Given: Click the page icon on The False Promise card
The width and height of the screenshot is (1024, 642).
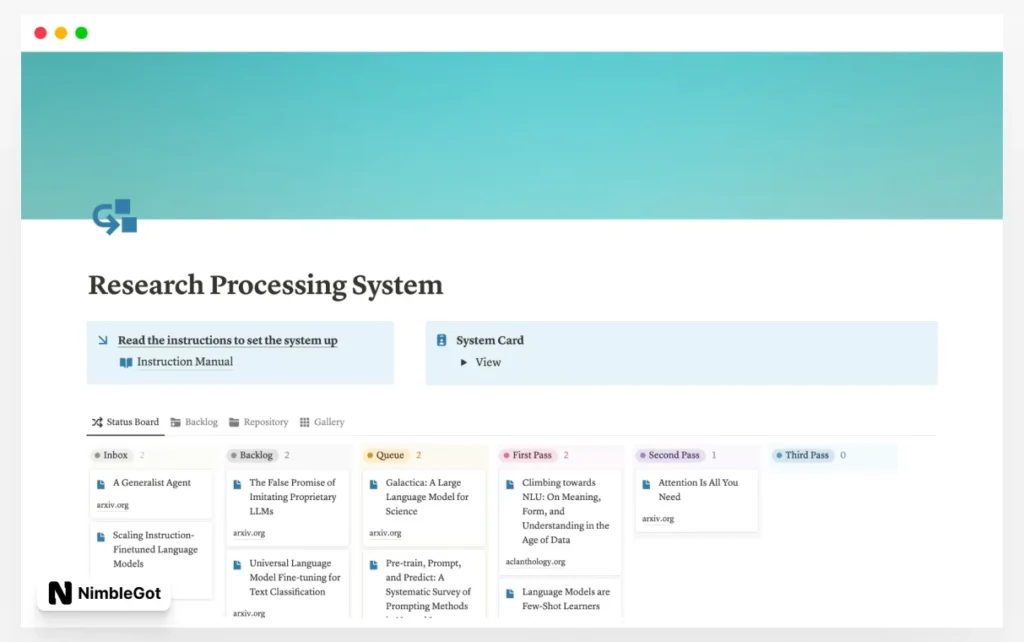Looking at the screenshot, I should coord(237,484).
